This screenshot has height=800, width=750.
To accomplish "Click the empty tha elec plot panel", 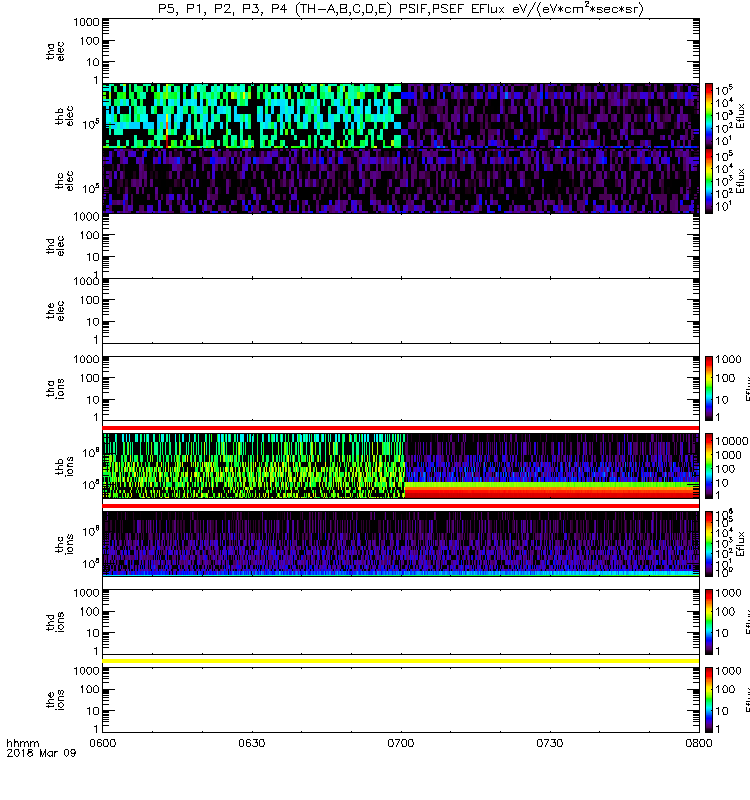I will point(401,51).
